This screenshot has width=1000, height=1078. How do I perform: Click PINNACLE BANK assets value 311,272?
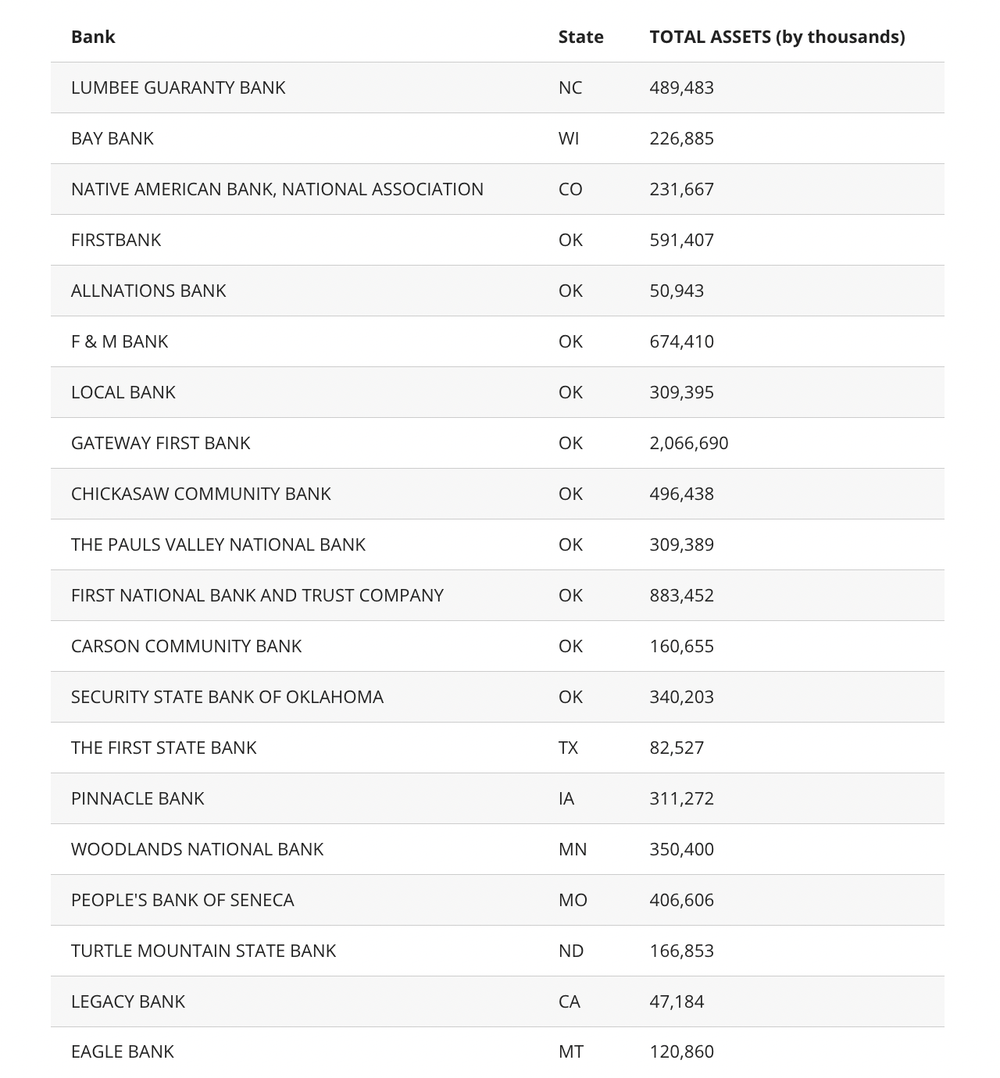[681, 799]
